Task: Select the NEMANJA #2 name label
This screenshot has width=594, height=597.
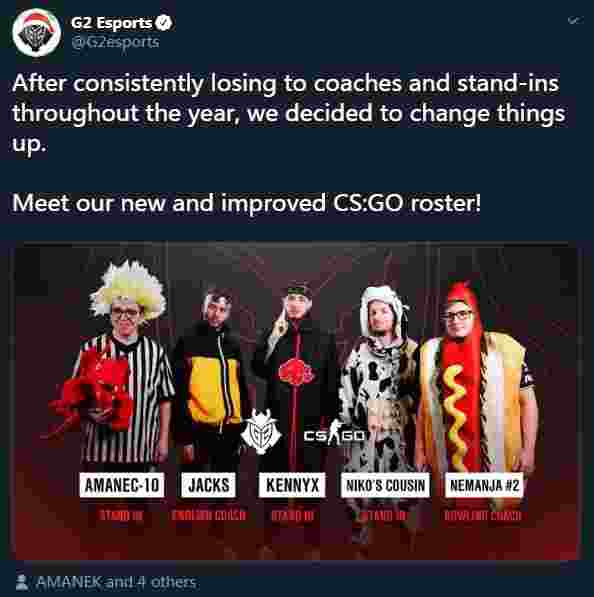Action: tap(484, 485)
